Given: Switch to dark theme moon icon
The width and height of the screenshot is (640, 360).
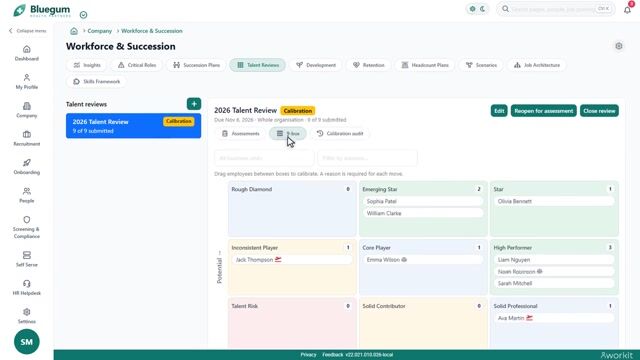Looking at the screenshot, I should click(482, 9).
